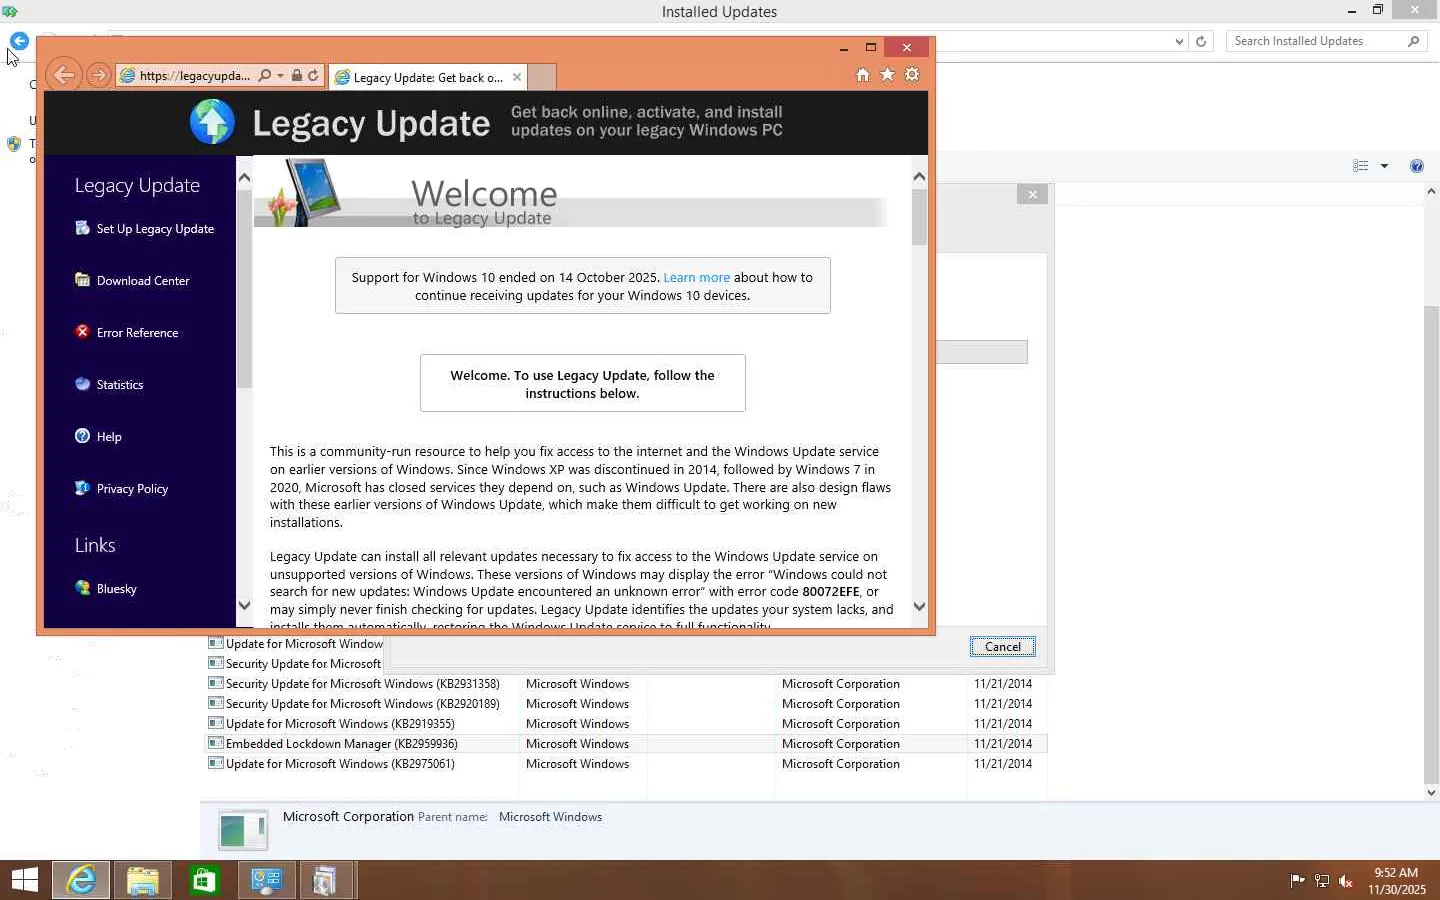Screen dimensions: 1440x900
Task: Open File Explorer from the taskbar
Action: tap(142, 880)
